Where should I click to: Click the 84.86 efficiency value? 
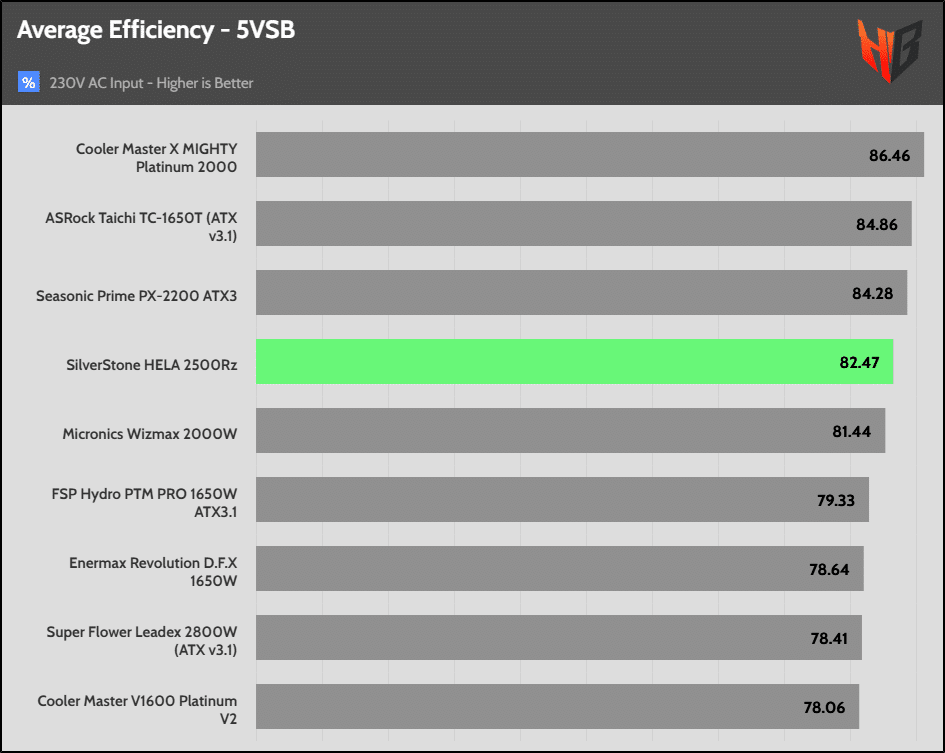point(877,225)
